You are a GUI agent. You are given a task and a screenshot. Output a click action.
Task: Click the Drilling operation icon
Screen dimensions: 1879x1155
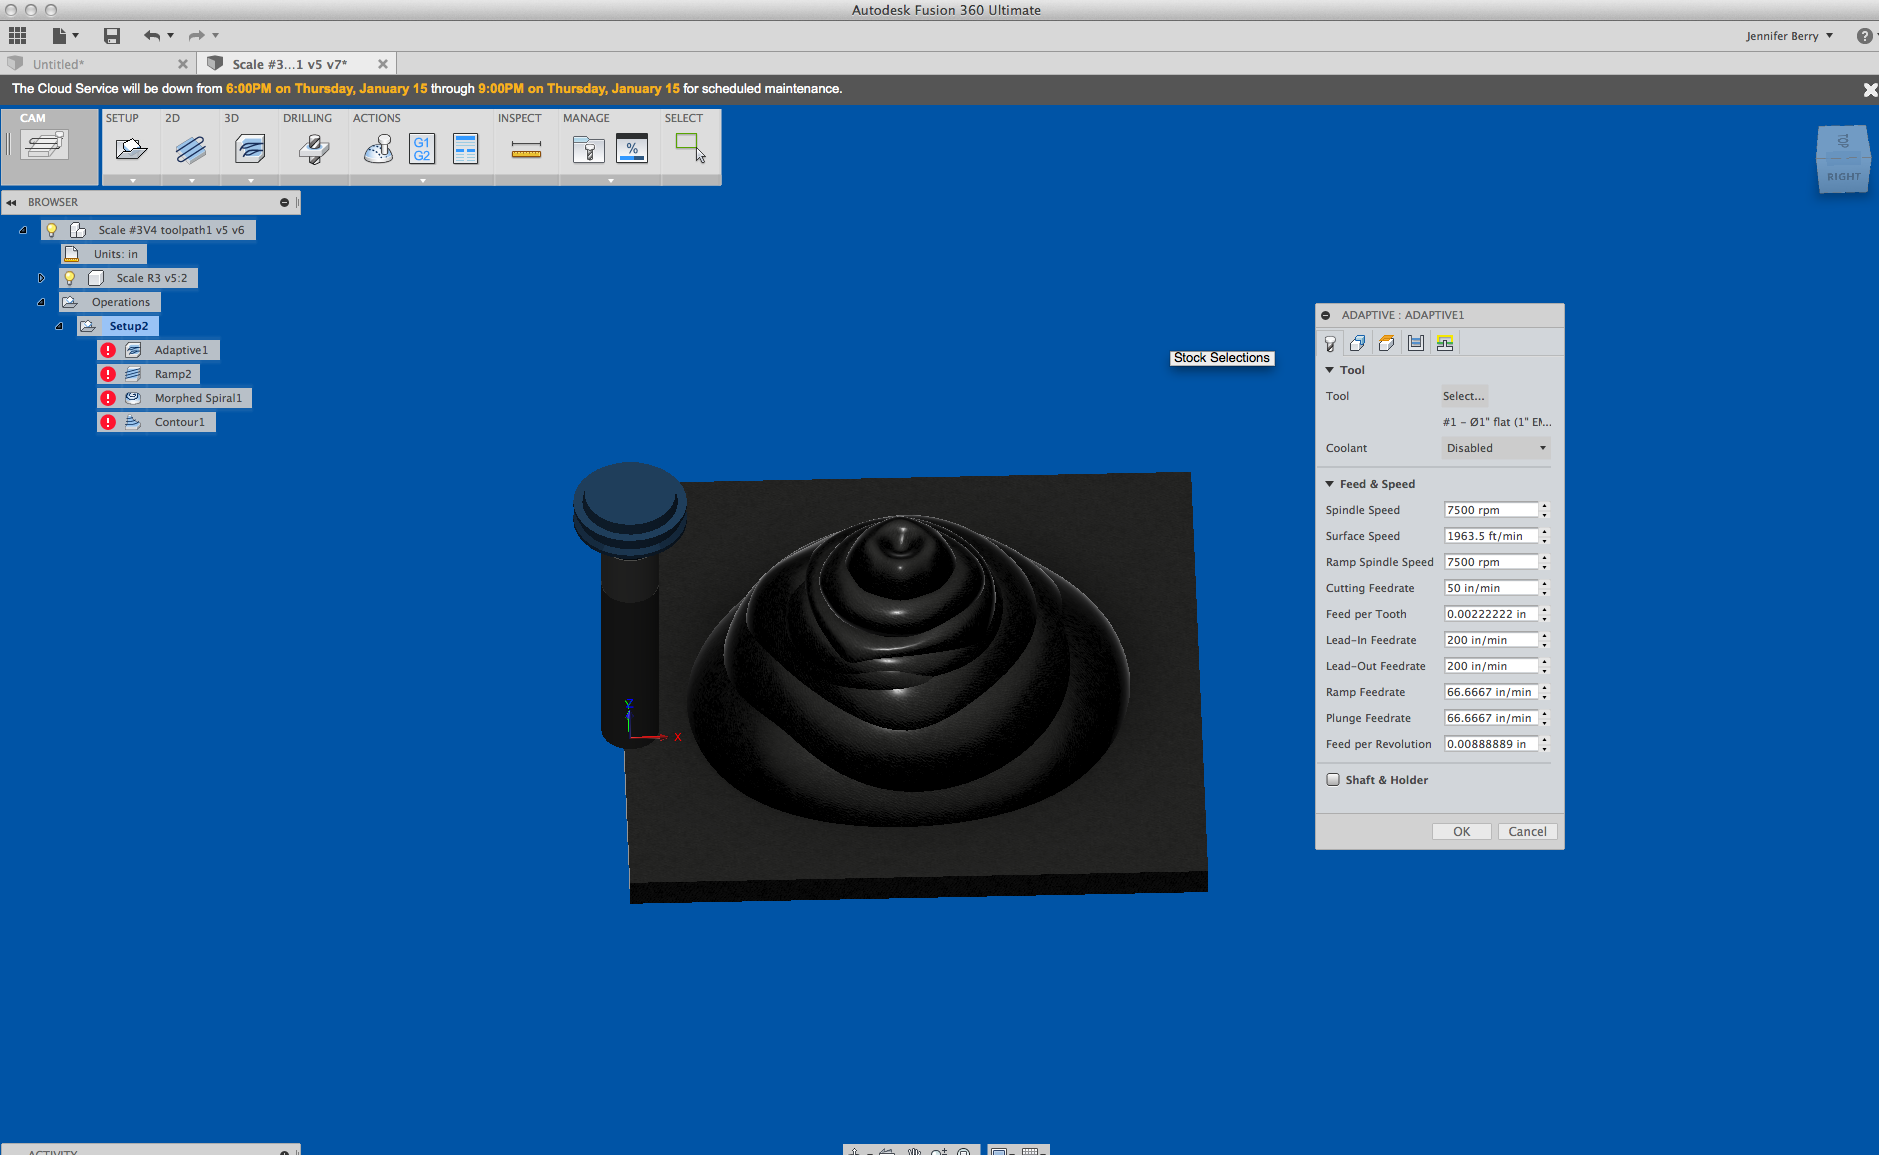pyautogui.click(x=314, y=150)
